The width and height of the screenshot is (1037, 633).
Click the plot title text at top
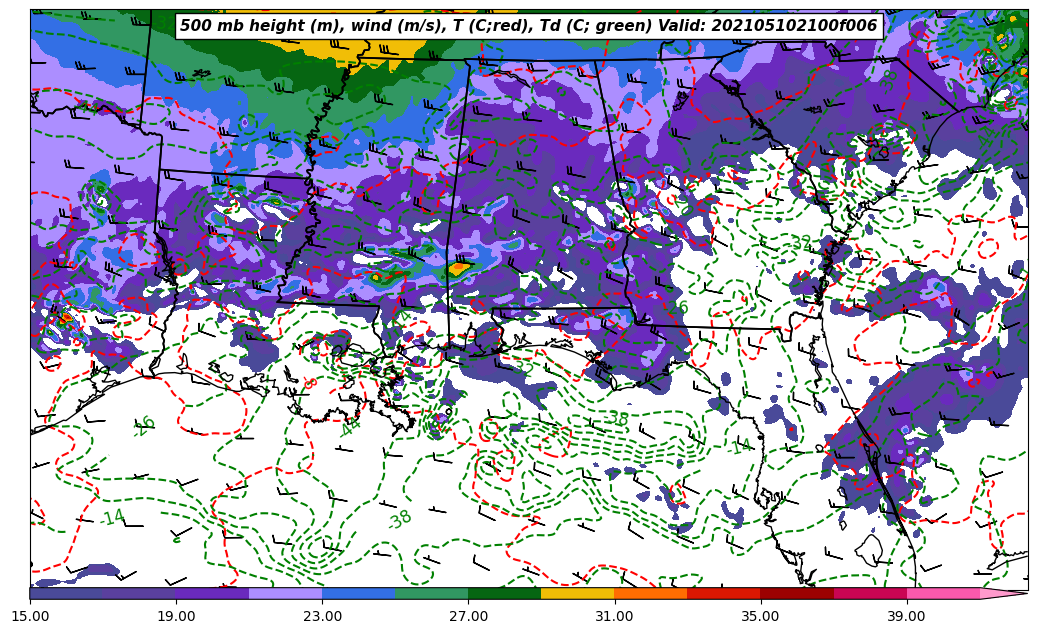tap(528, 26)
